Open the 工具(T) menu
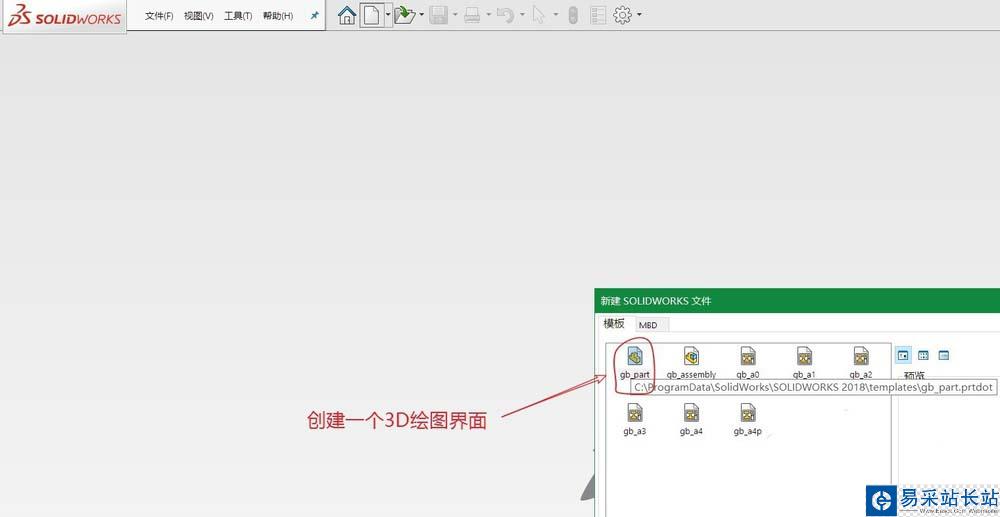Viewport: 1000px width, 517px height. click(238, 16)
